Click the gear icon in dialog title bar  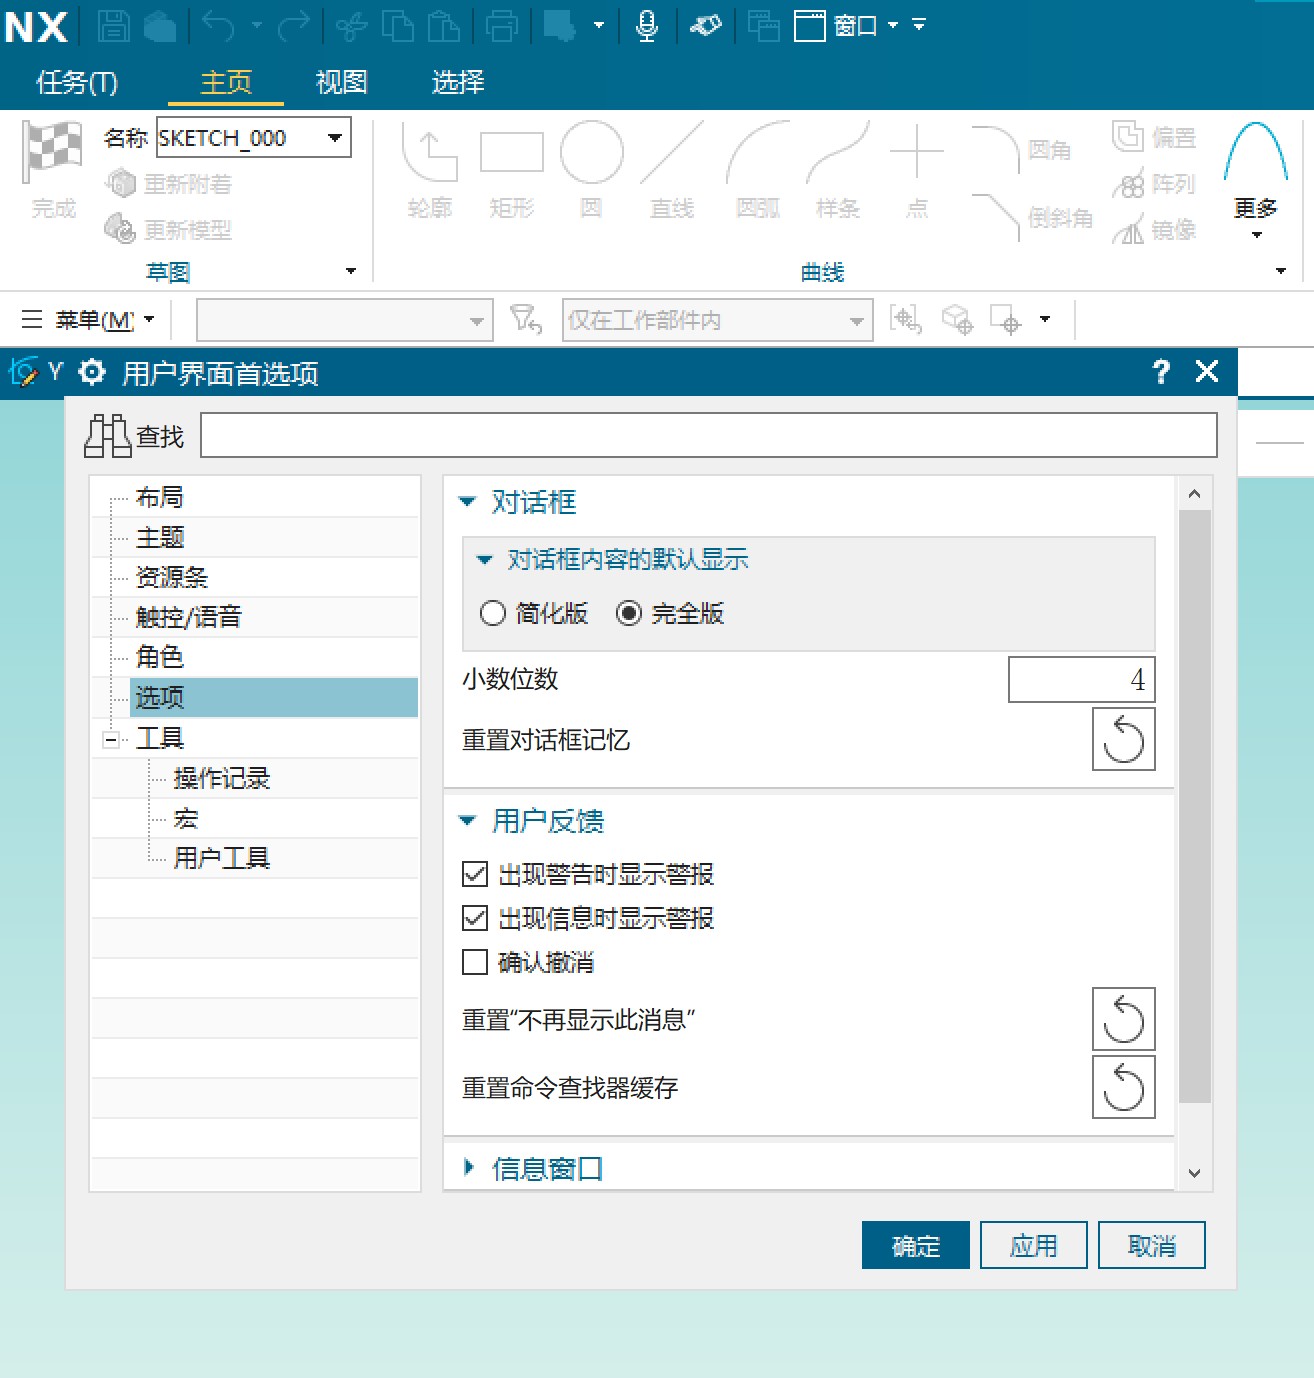(x=92, y=372)
